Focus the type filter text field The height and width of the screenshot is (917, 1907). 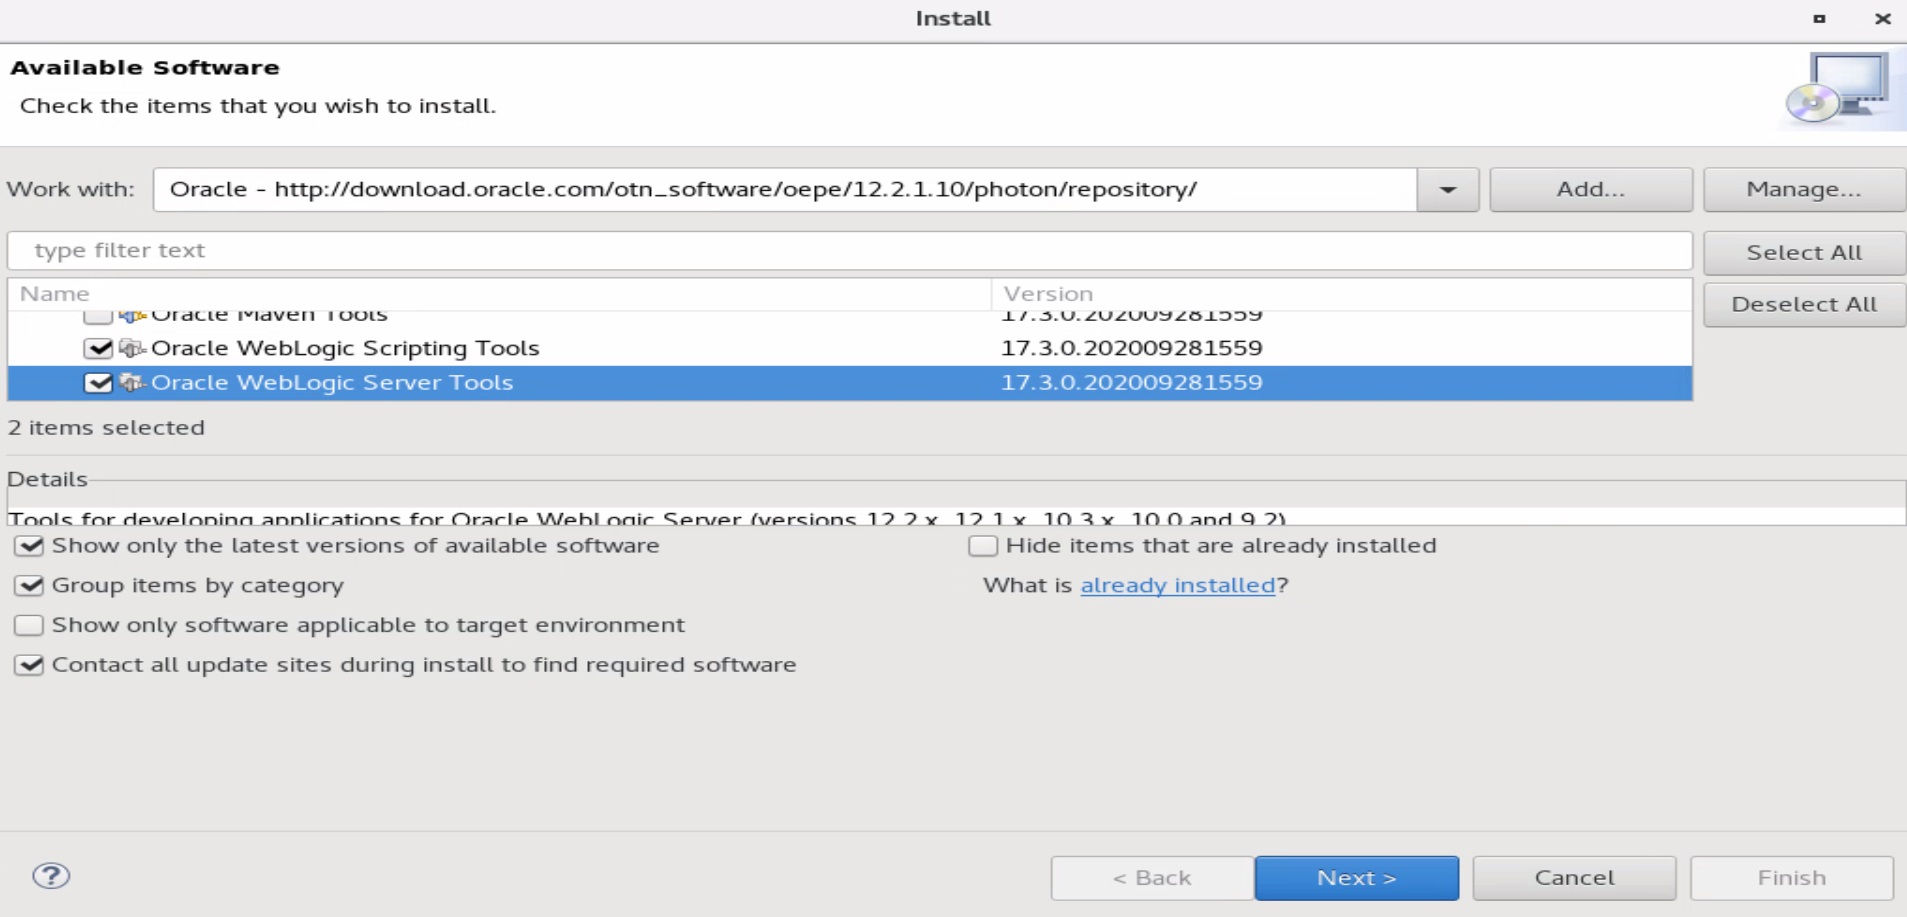848,251
